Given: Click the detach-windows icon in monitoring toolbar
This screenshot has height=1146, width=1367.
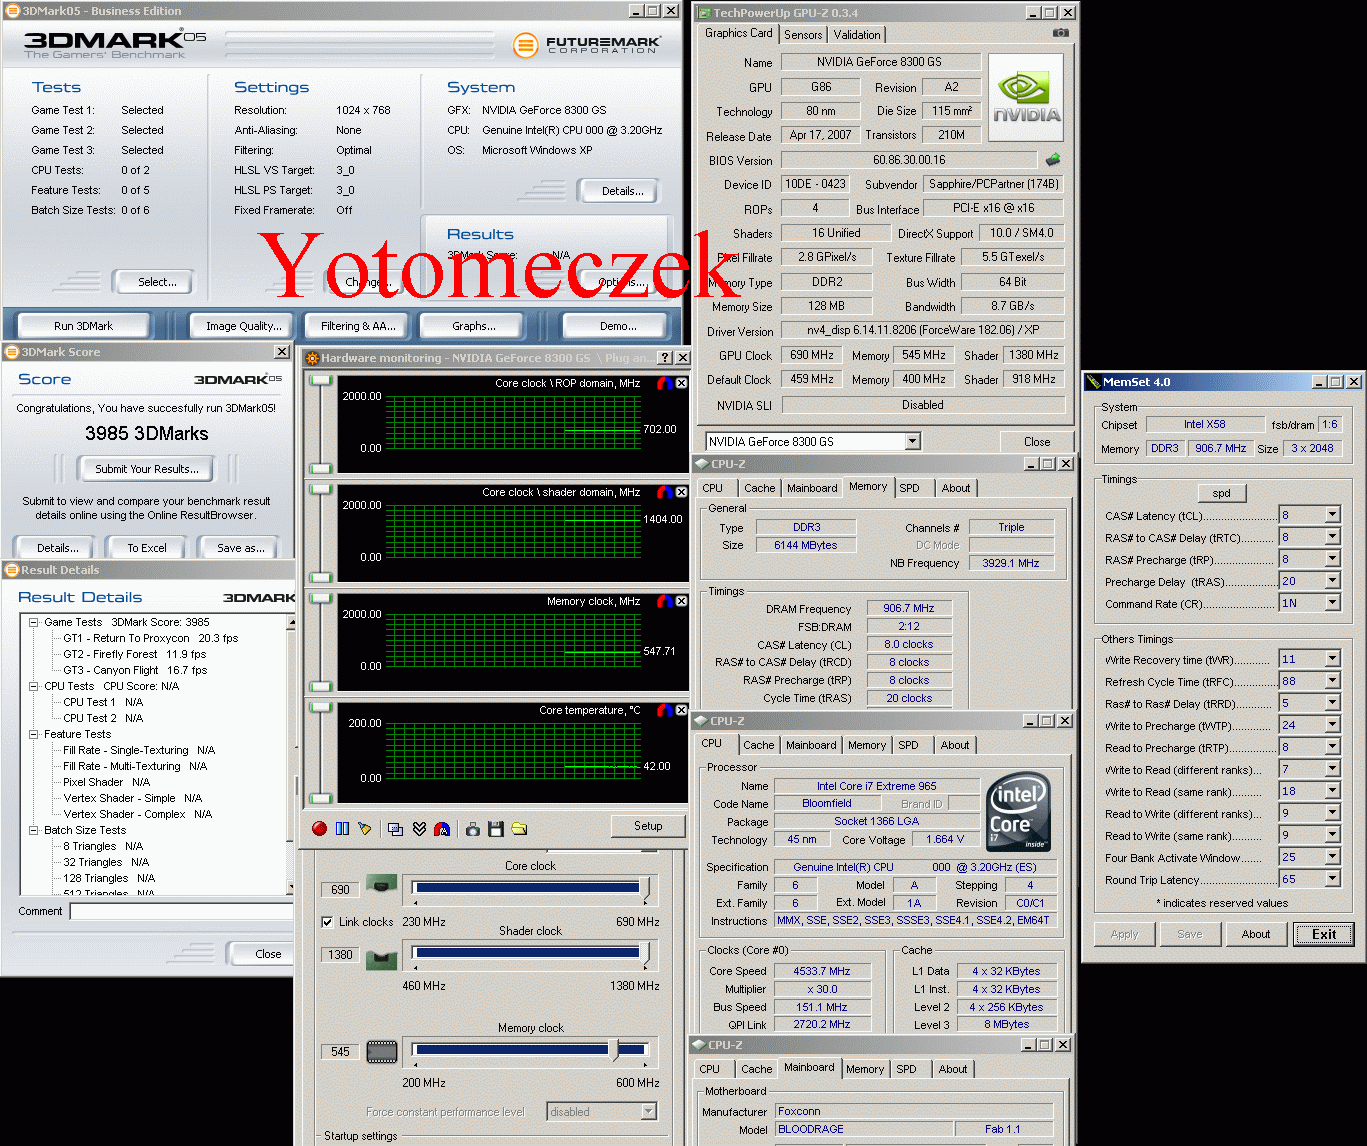Looking at the screenshot, I should pyautogui.click(x=395, y=828).
